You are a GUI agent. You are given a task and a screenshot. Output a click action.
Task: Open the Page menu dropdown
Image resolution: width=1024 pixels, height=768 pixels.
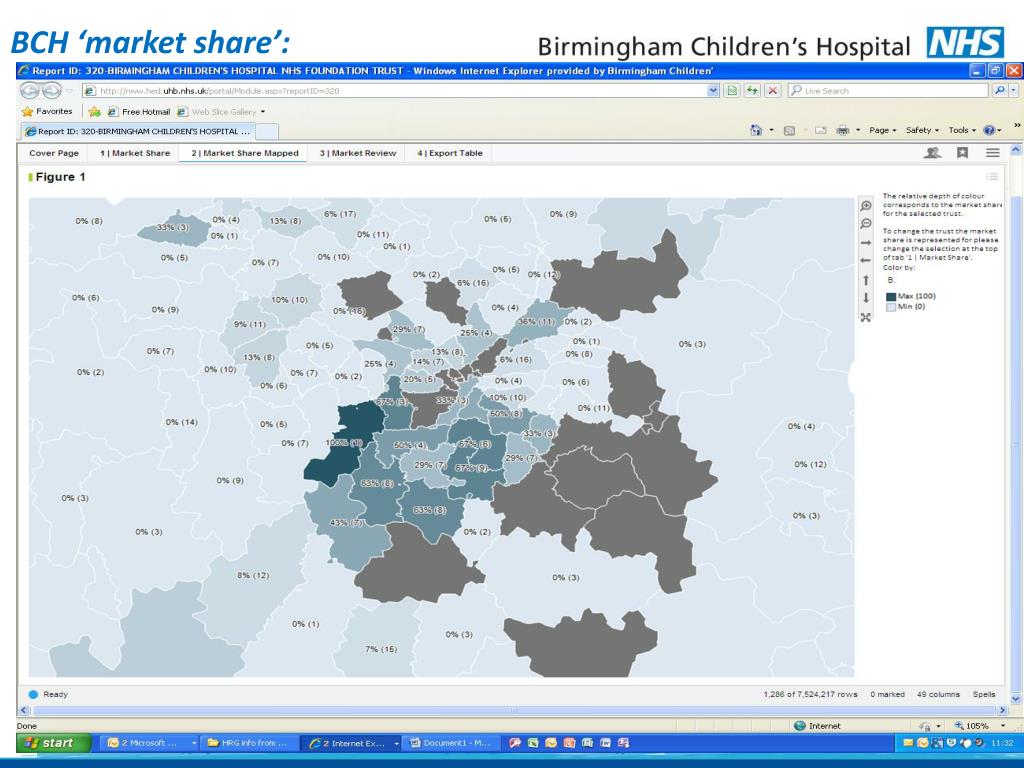pos(883,131)
